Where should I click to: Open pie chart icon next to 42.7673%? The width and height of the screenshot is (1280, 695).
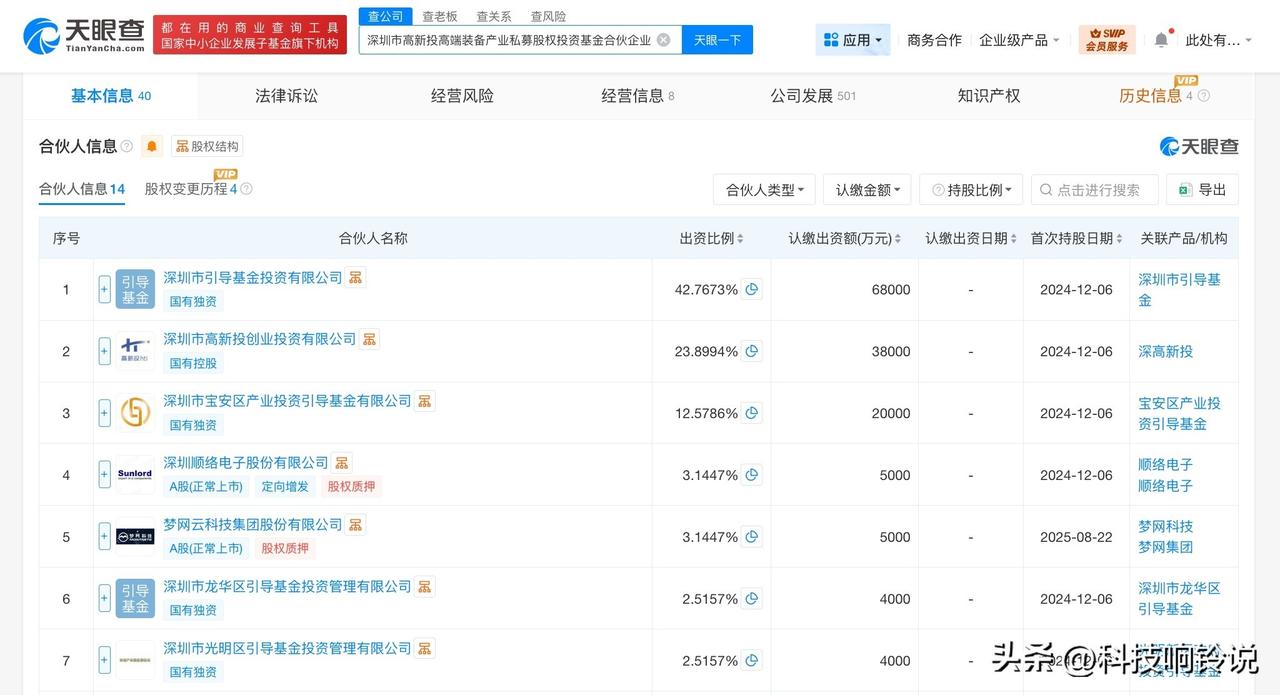752,289
